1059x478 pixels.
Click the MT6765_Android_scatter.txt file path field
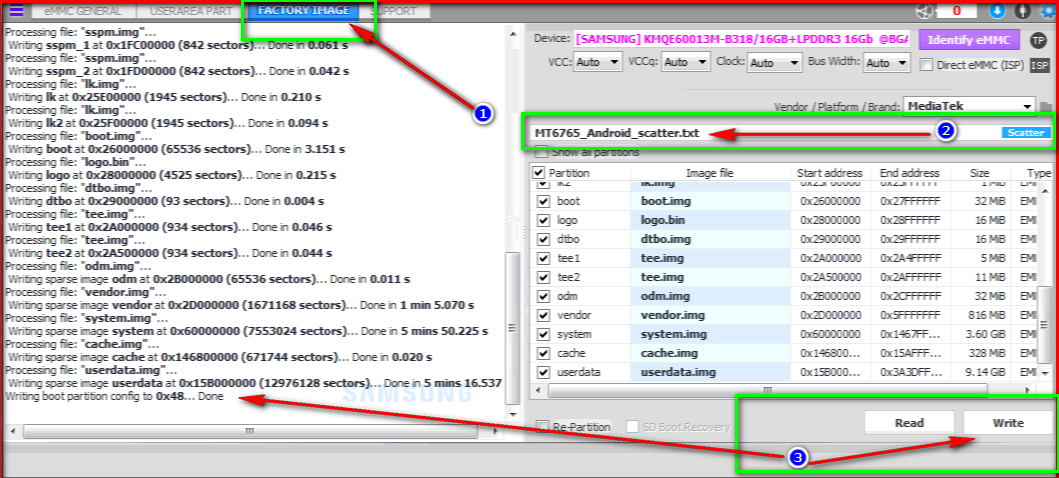[765, 133]
